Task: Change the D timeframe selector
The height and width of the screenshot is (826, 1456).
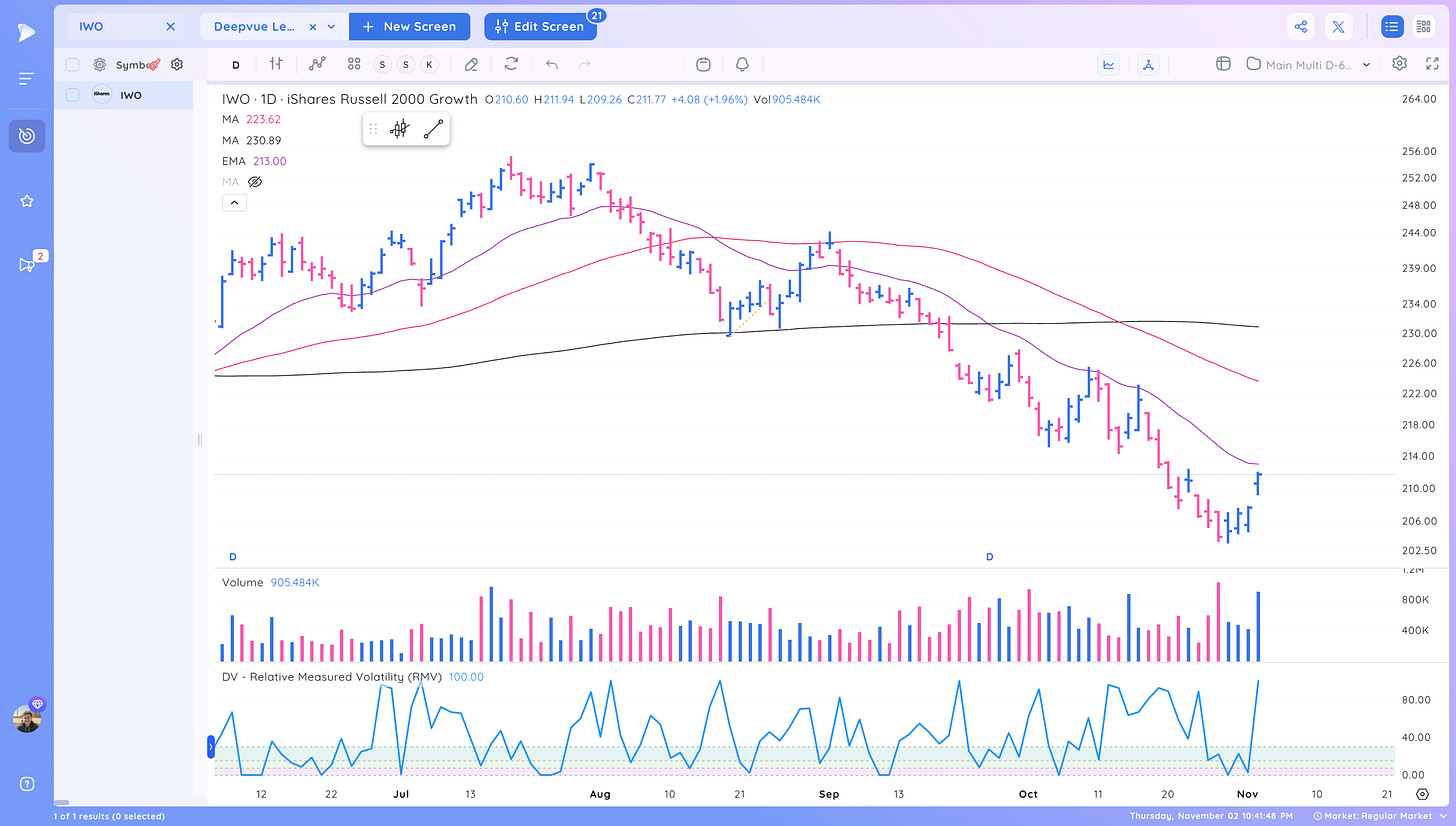Action: coord(236,64)
